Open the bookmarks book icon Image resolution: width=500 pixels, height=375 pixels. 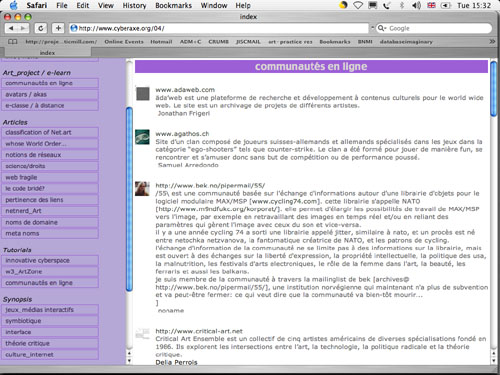tap(13, 42)
